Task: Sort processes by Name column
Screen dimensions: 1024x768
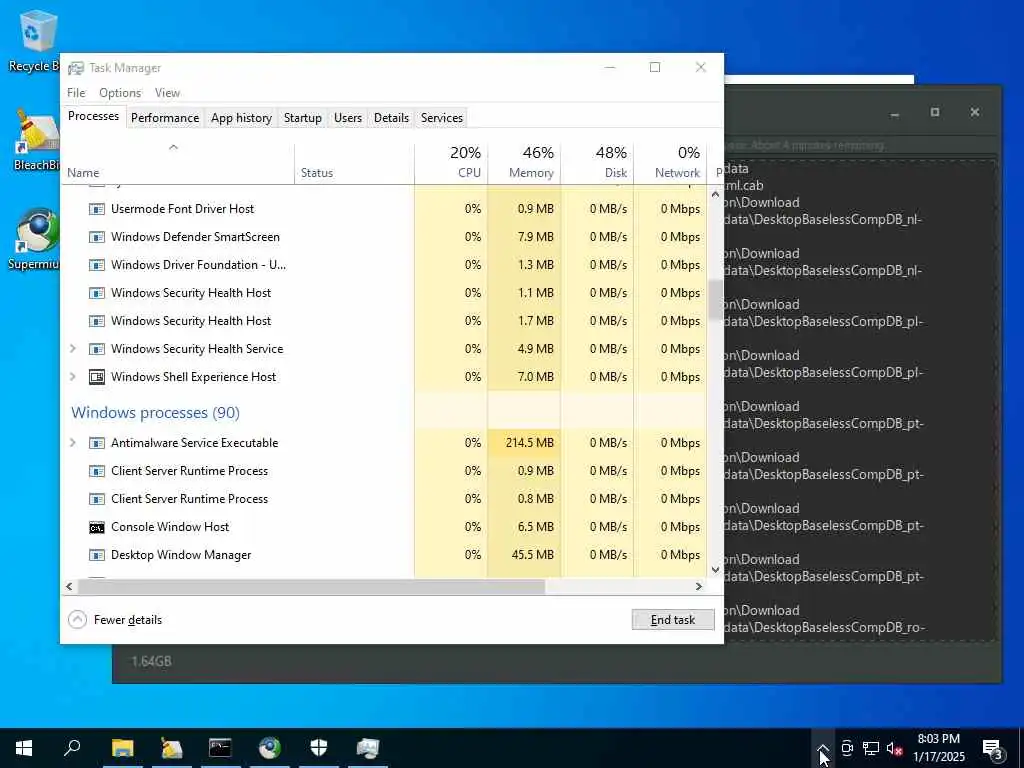Action: [177, 163]
